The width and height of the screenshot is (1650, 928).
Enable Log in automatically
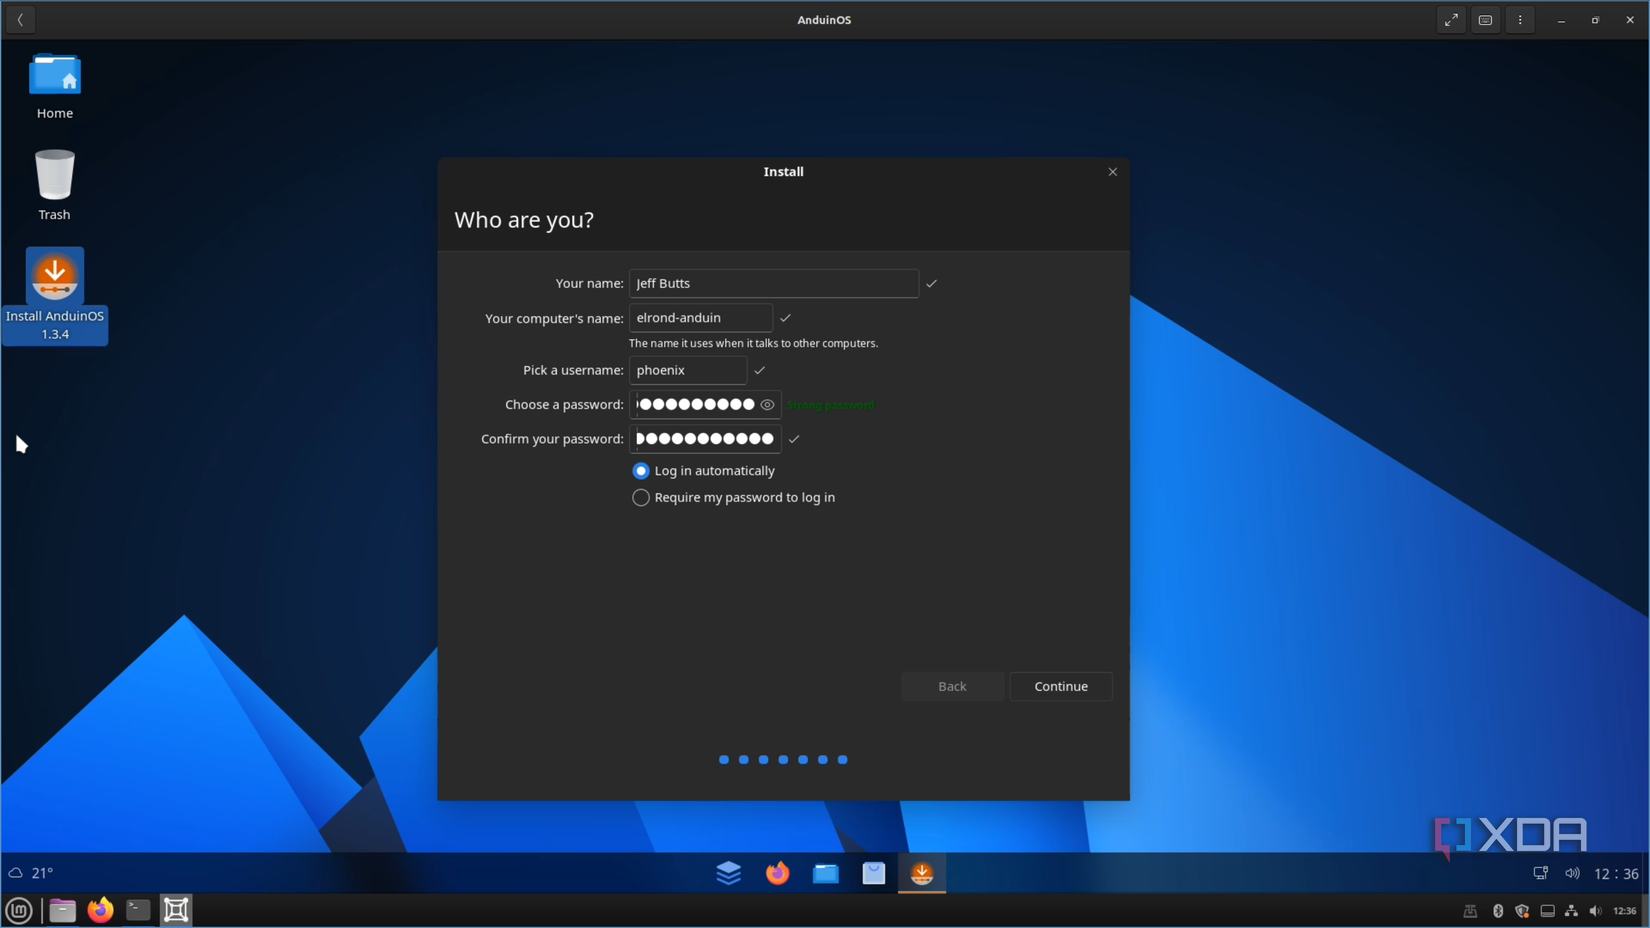tap(640, 470)
